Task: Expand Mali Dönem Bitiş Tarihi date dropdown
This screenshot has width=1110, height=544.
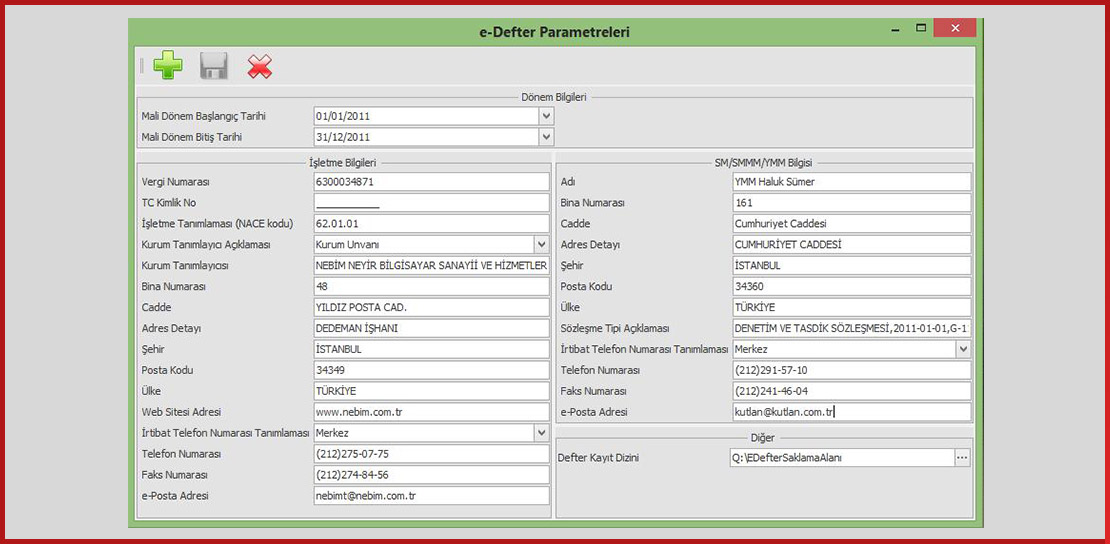Action: click(x=546, y=137)
